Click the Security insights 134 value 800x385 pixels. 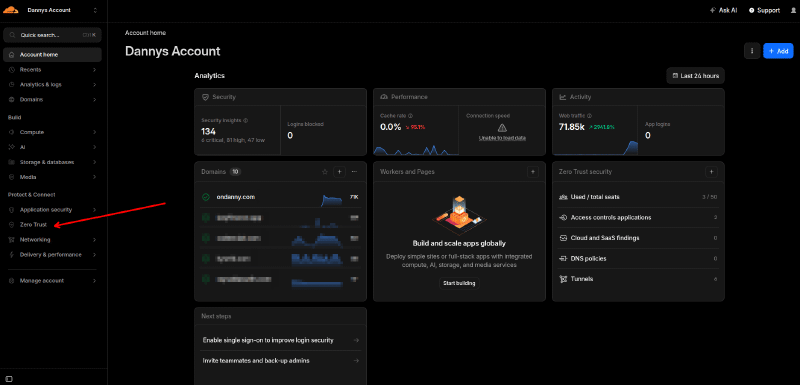coord(209,132)
